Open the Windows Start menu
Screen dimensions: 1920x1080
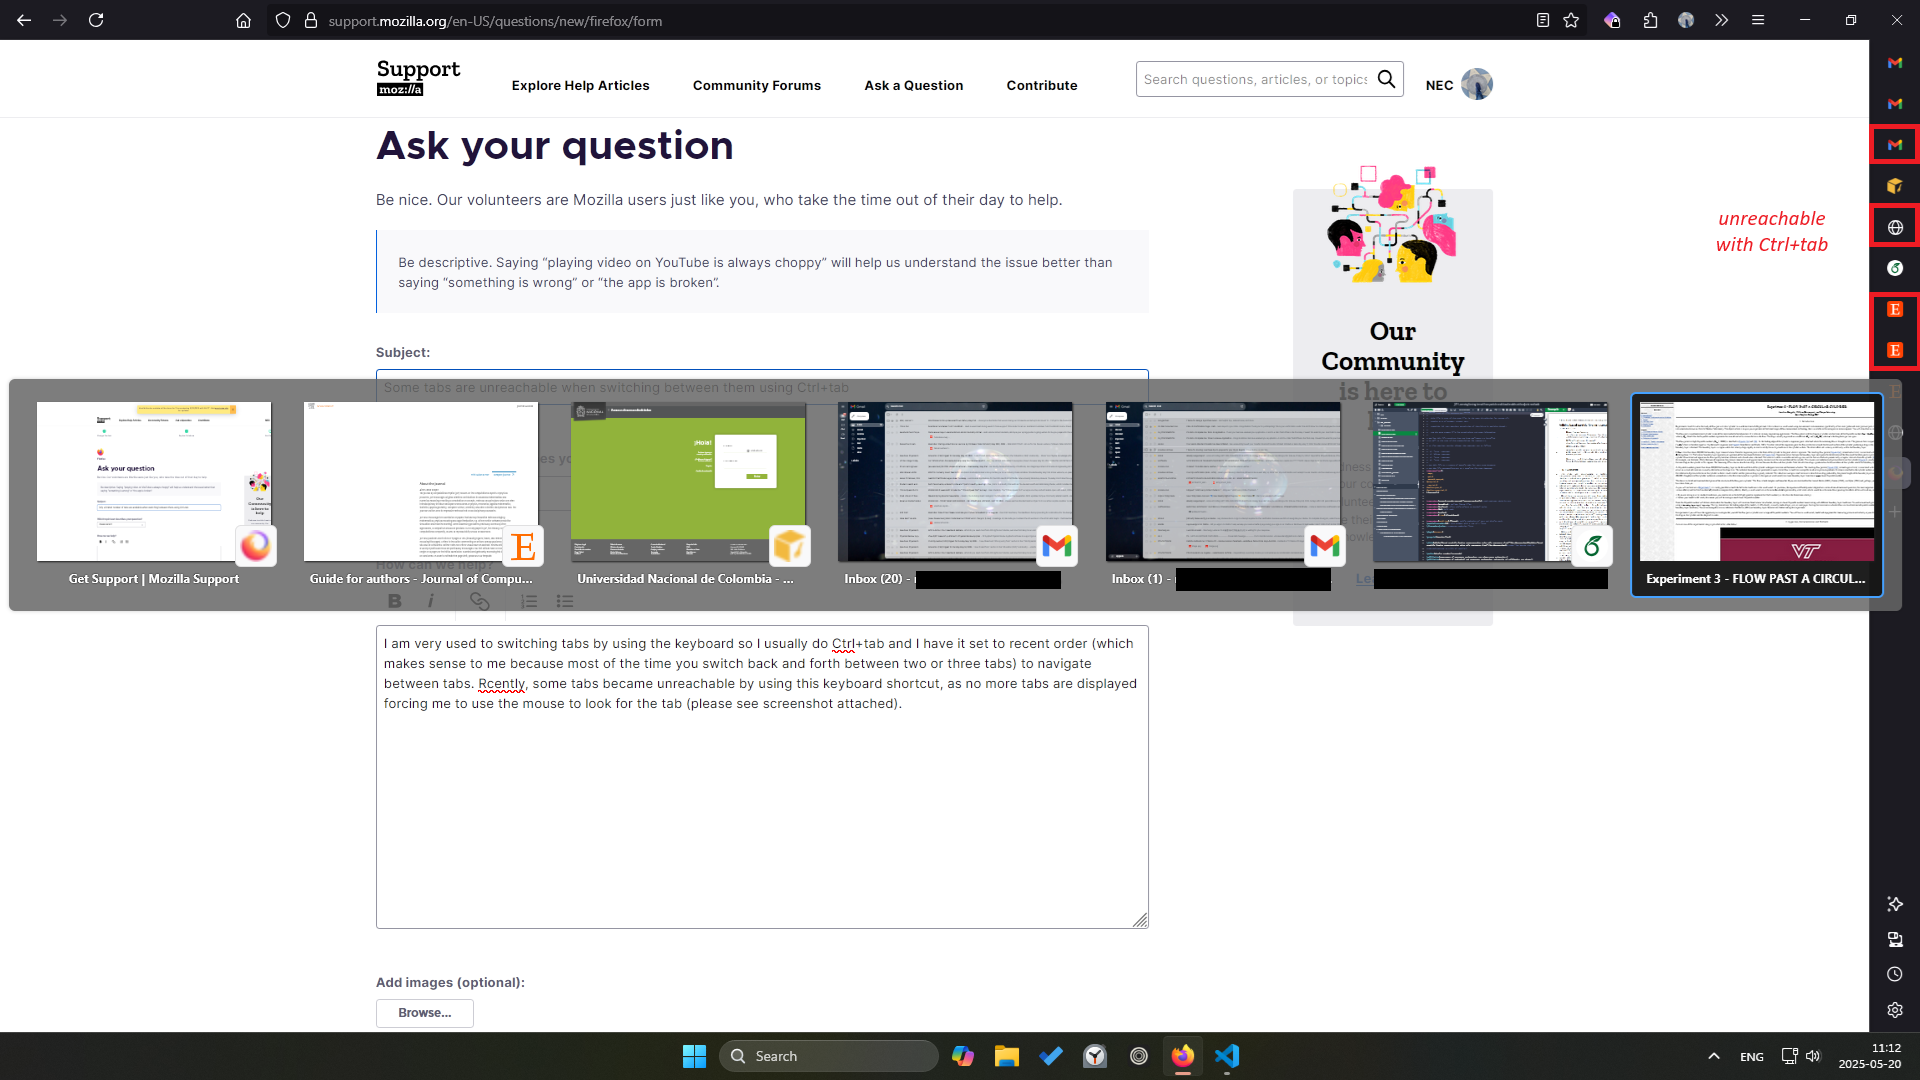tap(694, 1056)
